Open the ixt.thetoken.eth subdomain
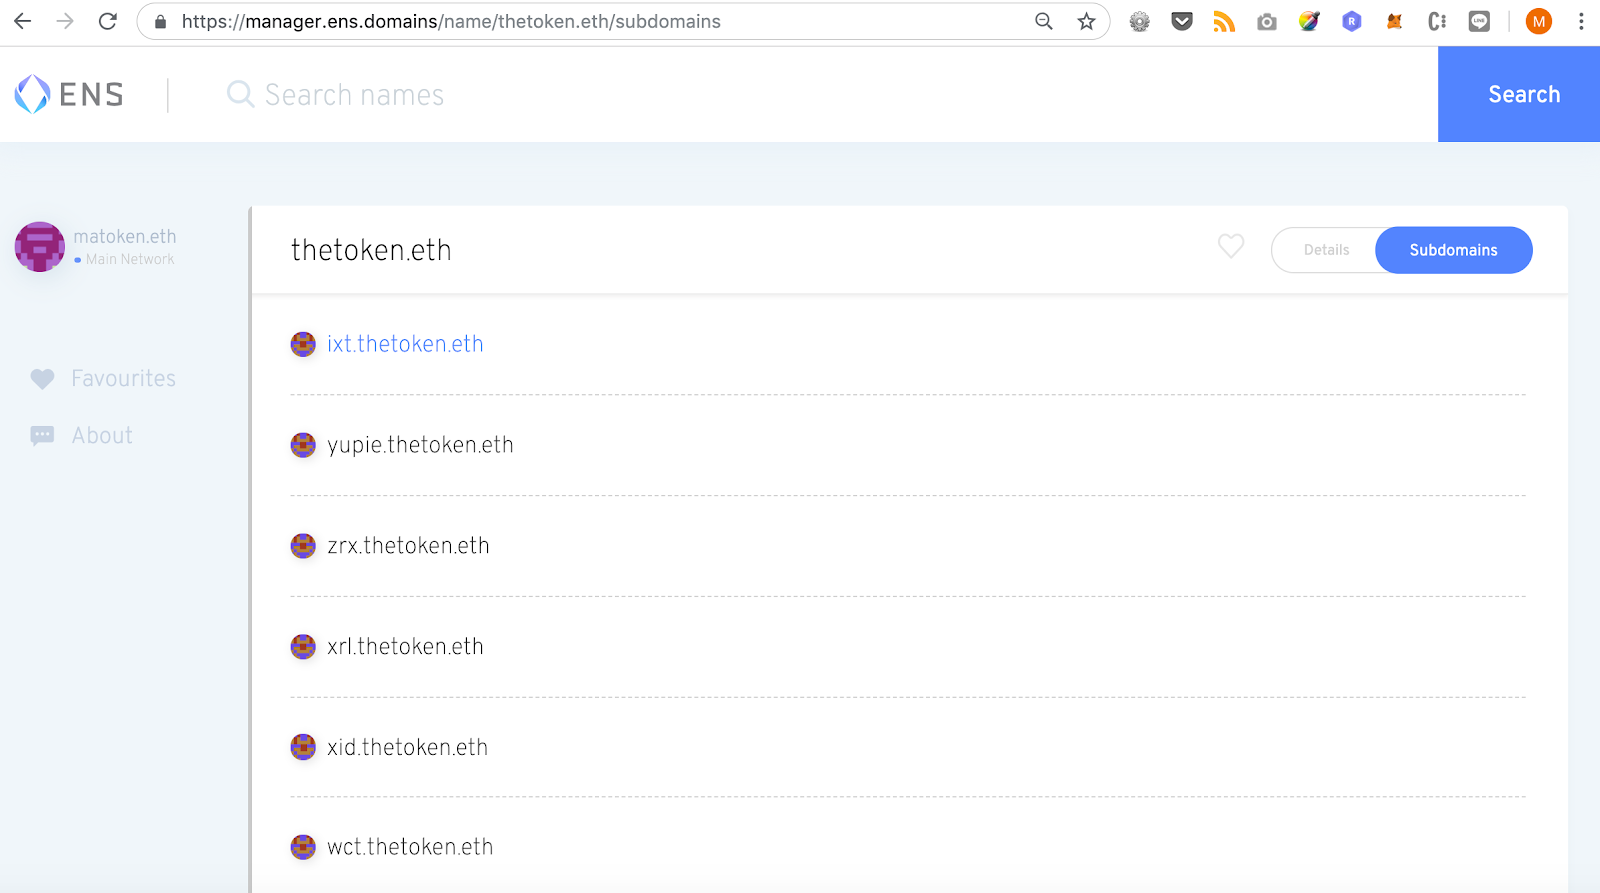Image resolution: width=1600 pixels, height=893 pixels. point(405,344)
